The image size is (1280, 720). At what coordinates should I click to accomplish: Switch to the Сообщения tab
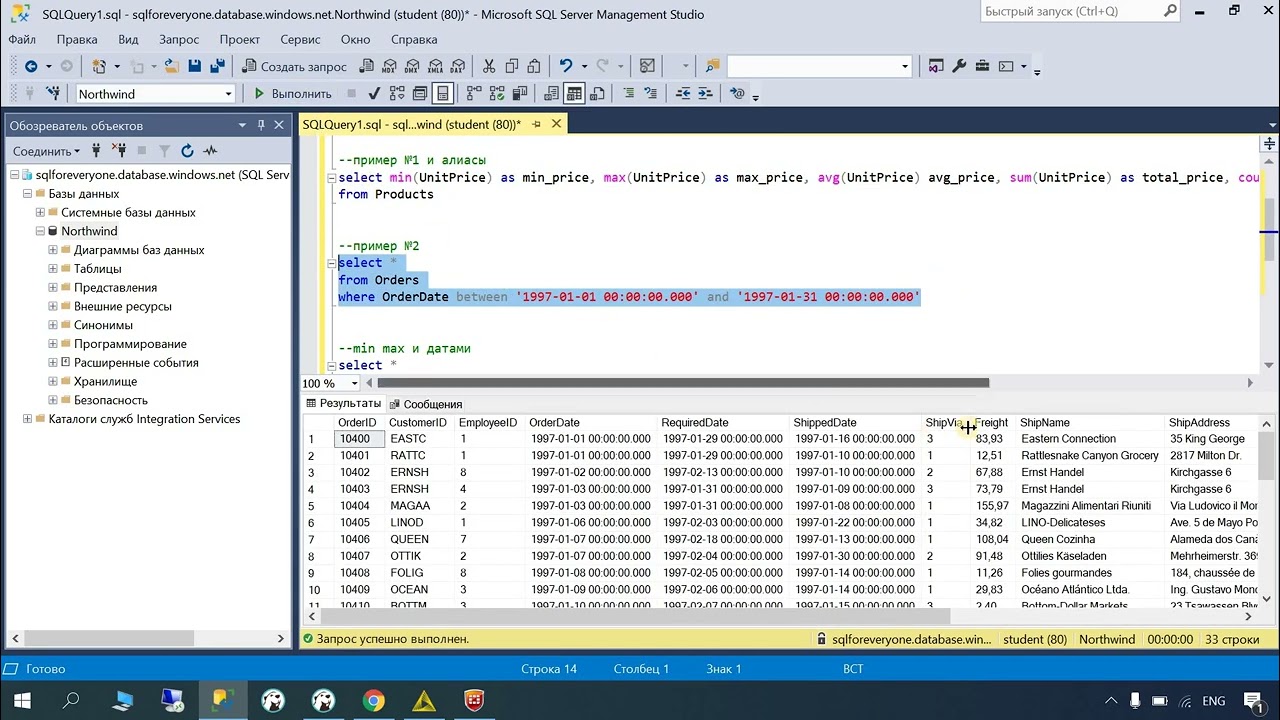[426, 404]
